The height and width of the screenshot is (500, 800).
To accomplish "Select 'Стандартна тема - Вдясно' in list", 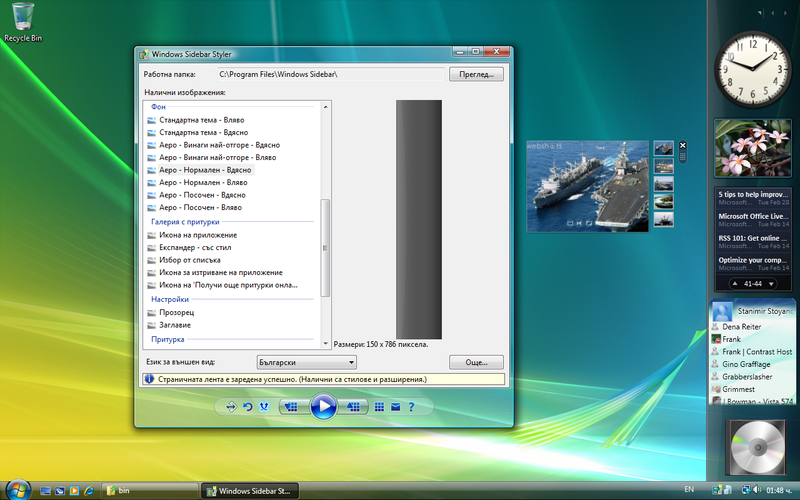I will [x=204, y=132].
